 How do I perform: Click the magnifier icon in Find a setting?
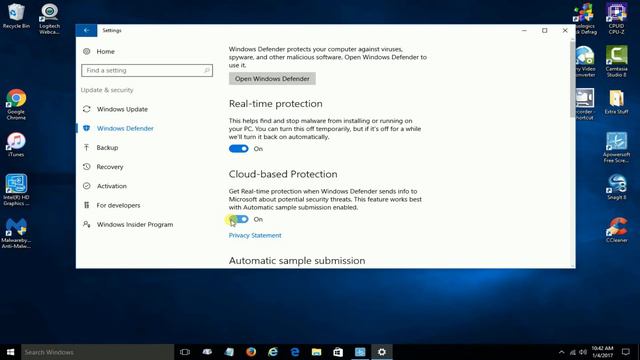coord(207,70)
